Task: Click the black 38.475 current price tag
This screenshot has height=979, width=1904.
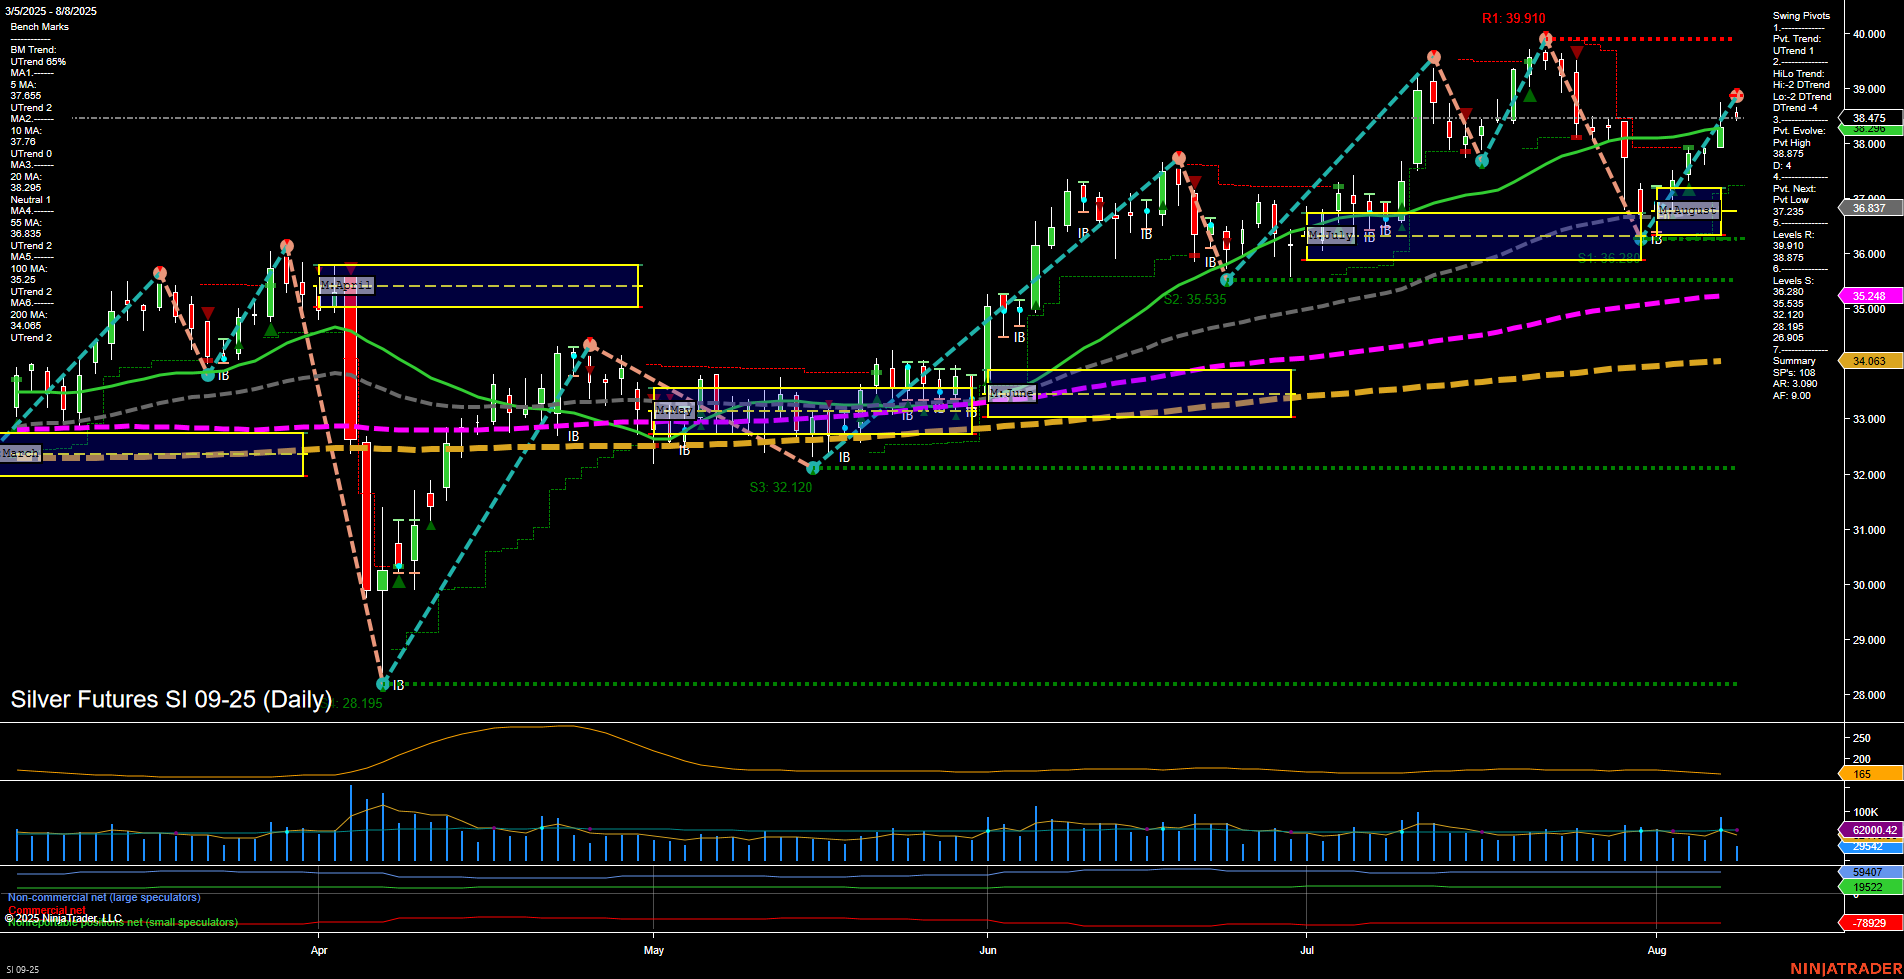Action: point(1873,117)
